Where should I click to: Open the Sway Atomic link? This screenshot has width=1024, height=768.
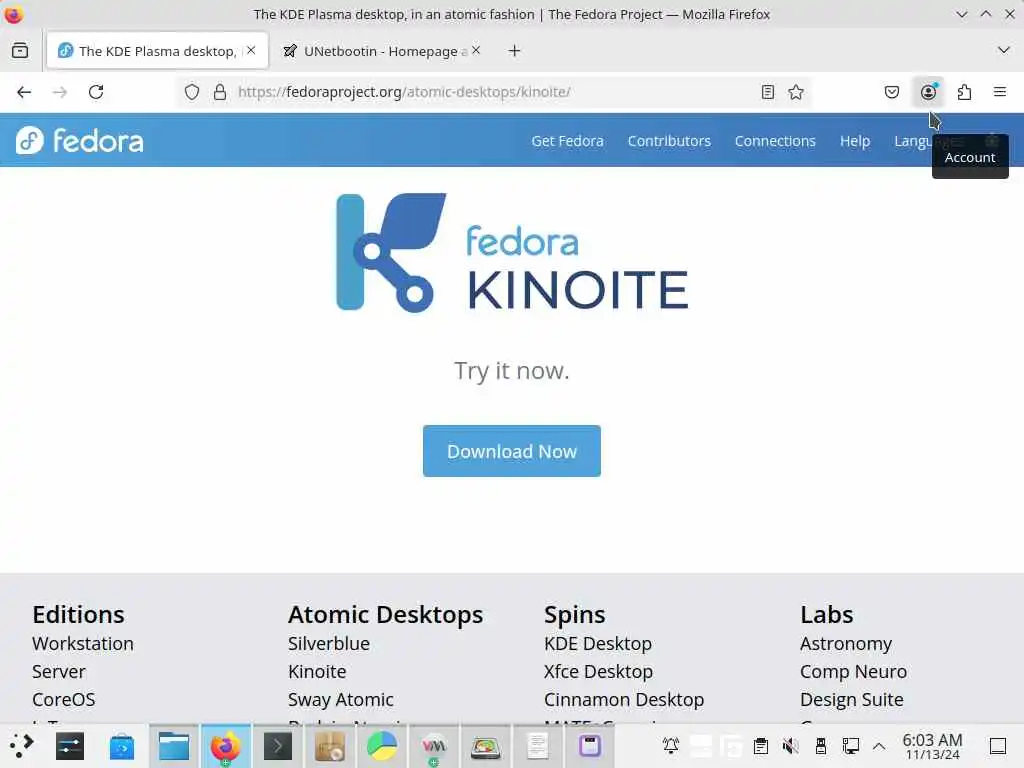[340, 700]
